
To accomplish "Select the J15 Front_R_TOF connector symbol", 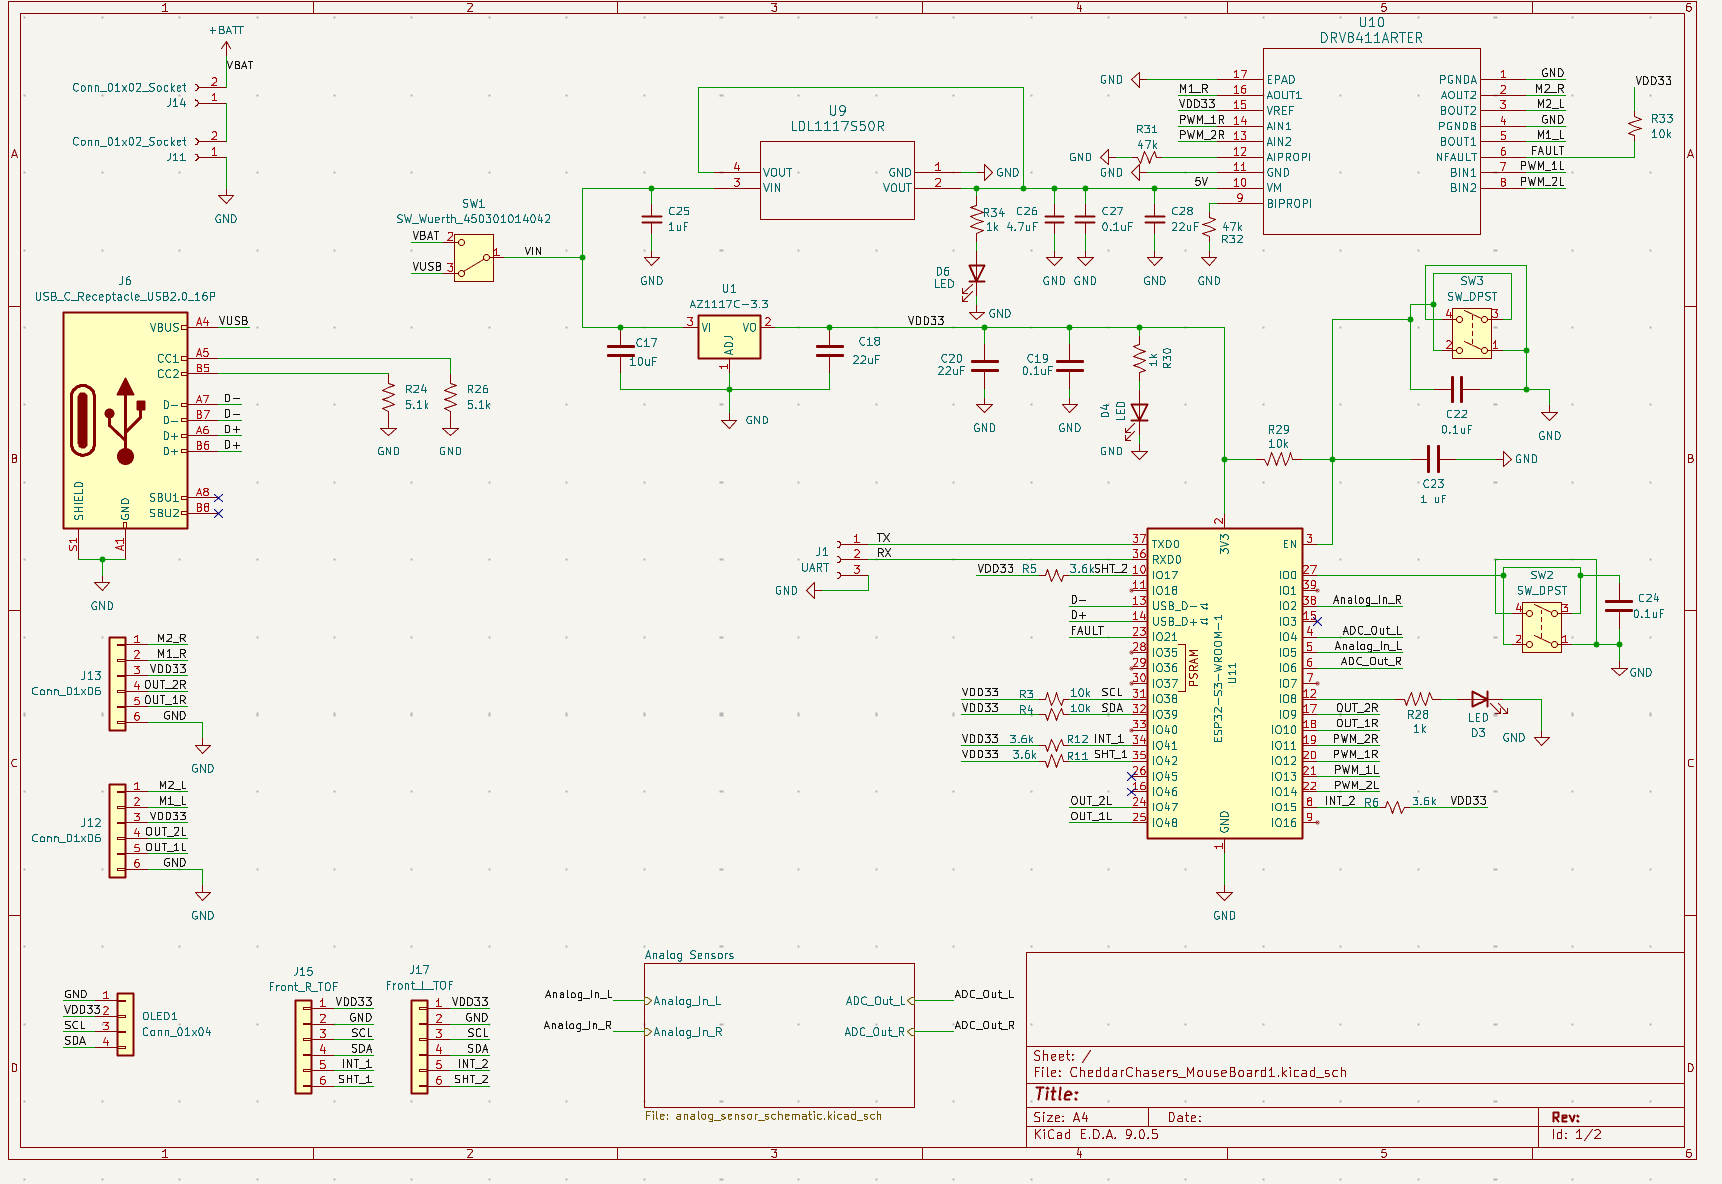I will [303, 1047].
